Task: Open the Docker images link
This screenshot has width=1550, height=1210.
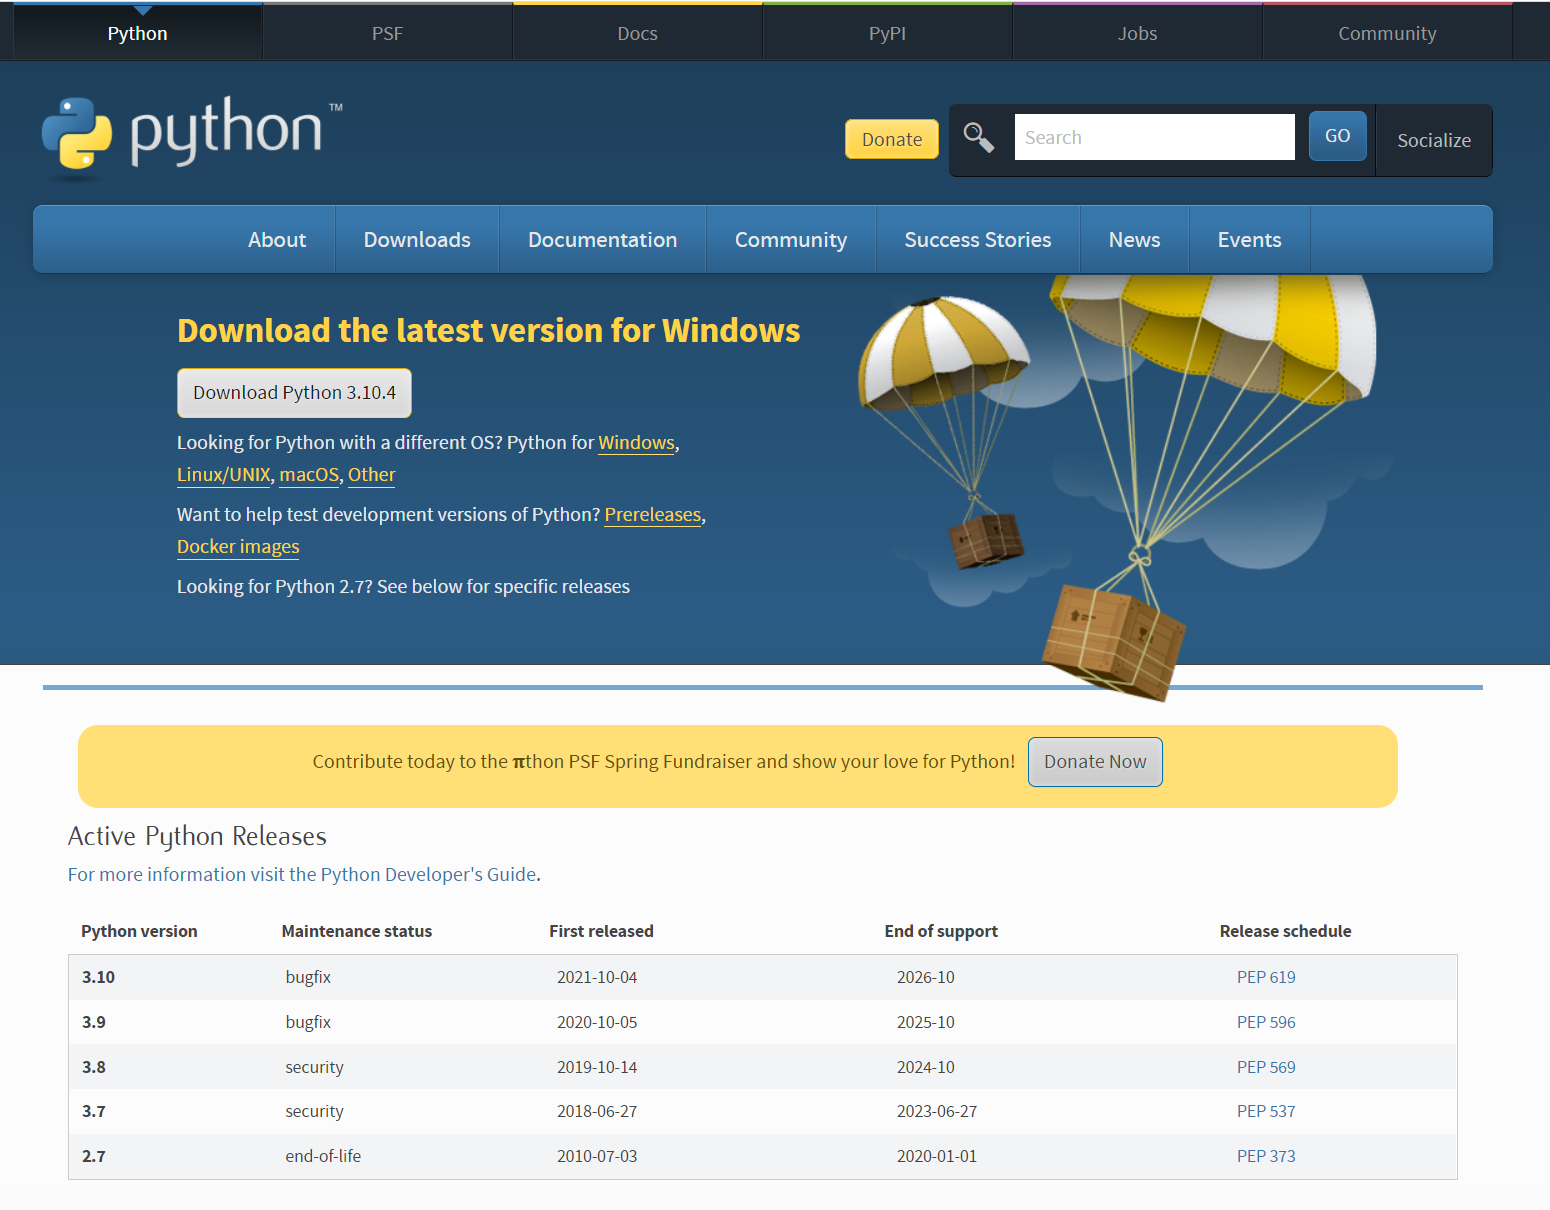Action: point(238,547)
